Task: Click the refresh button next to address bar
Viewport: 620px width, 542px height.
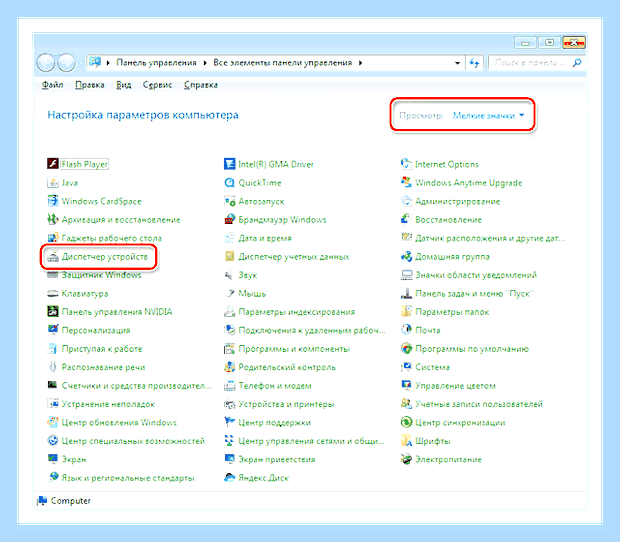Action: (x=474, y=63)
